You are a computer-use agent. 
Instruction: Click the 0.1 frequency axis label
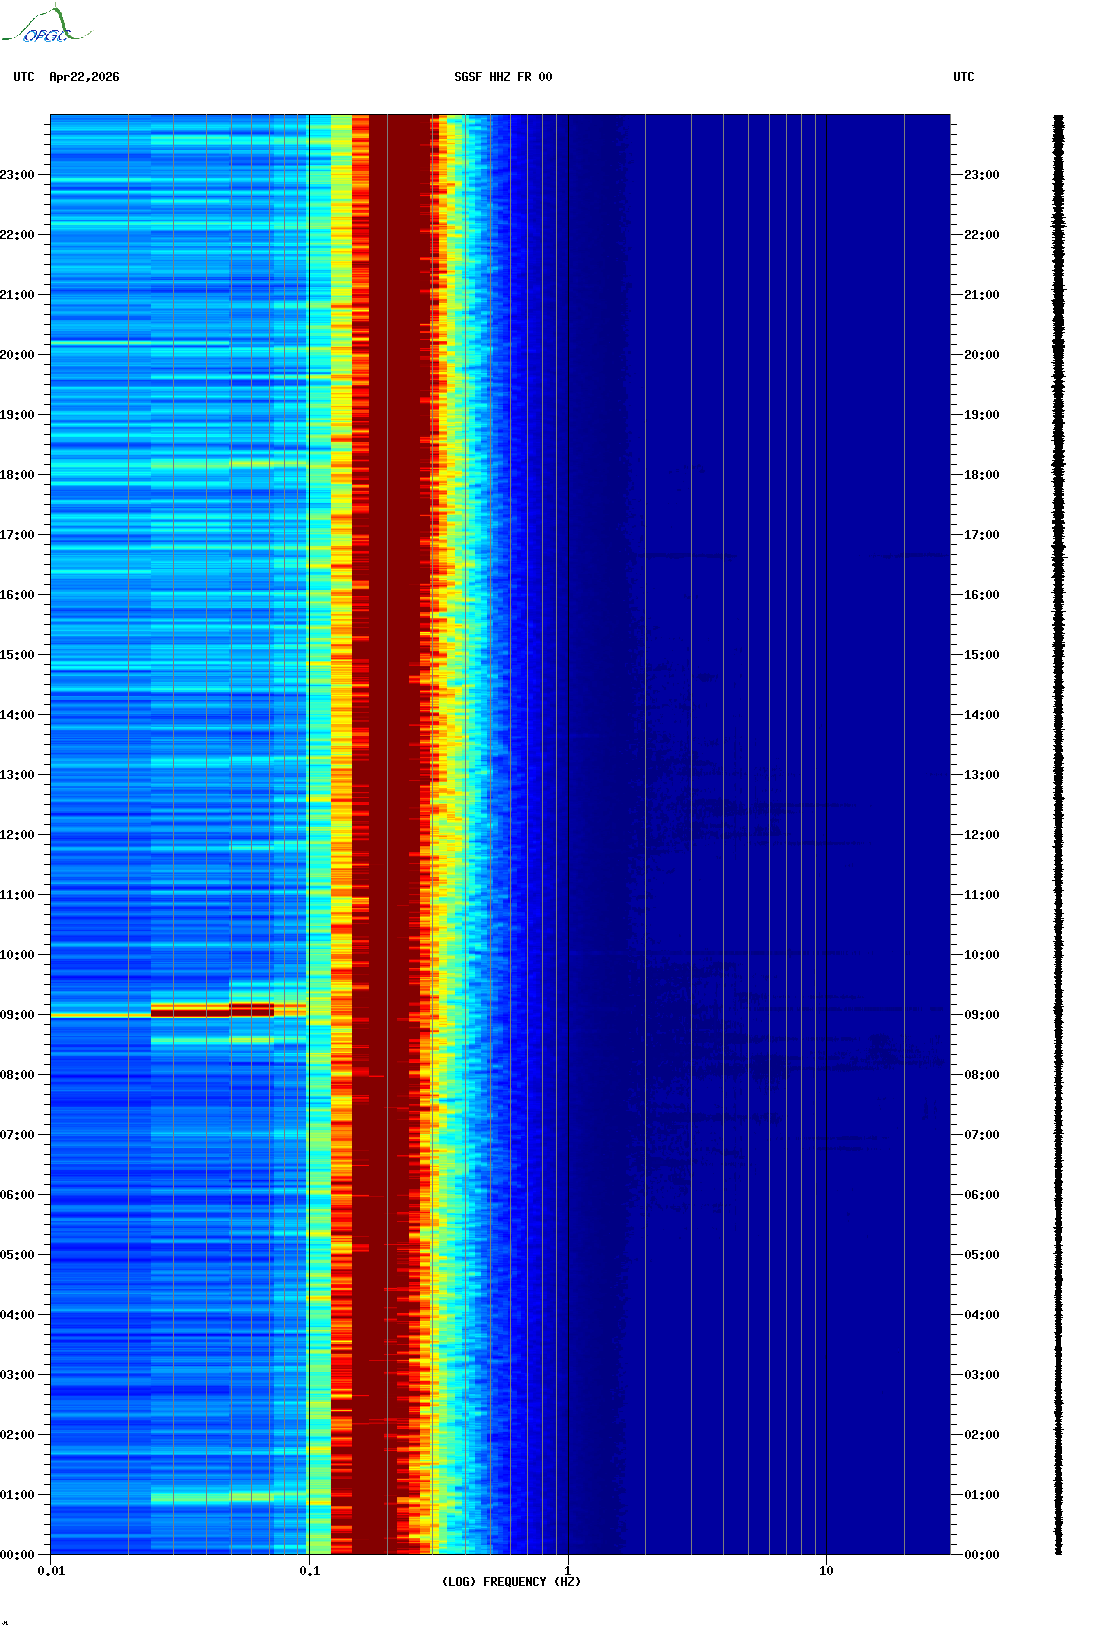[309, 1571]
